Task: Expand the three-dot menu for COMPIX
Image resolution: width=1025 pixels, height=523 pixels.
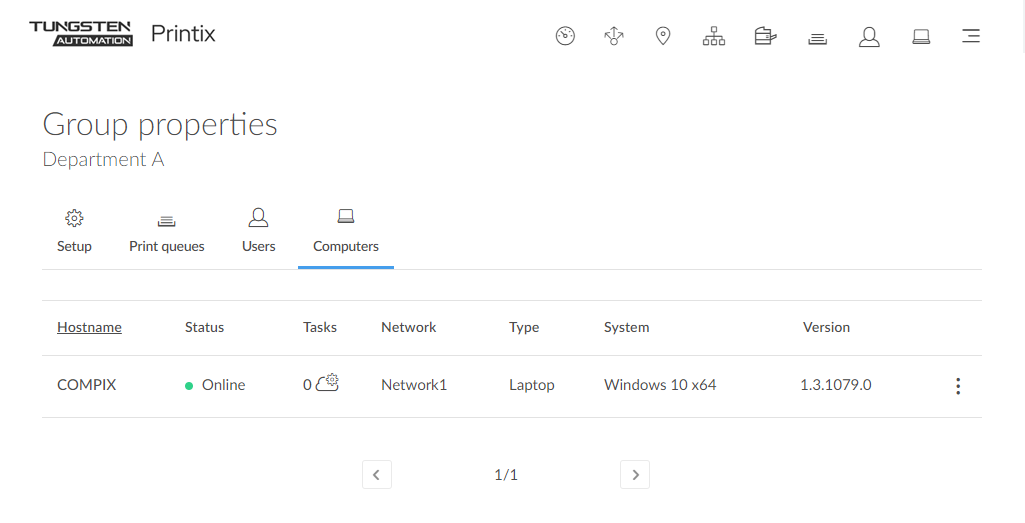Action: pos(957,386)
